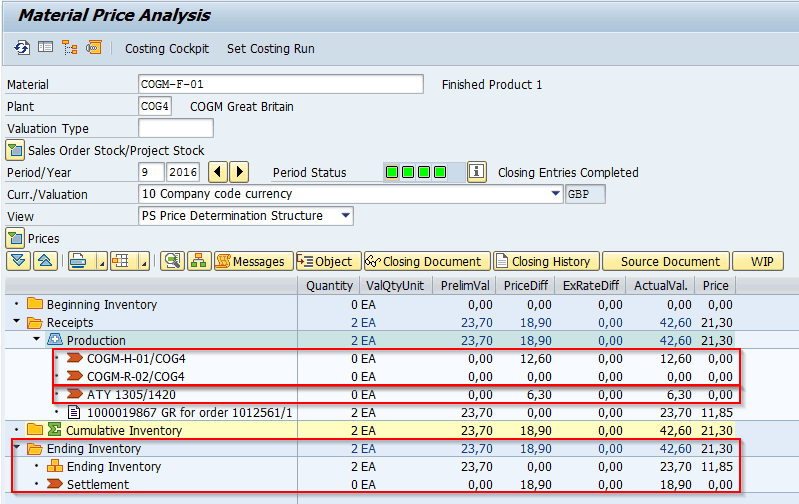799x504 pixels.
Task: Click the layout settings icon
Action: tap(122, 261)
